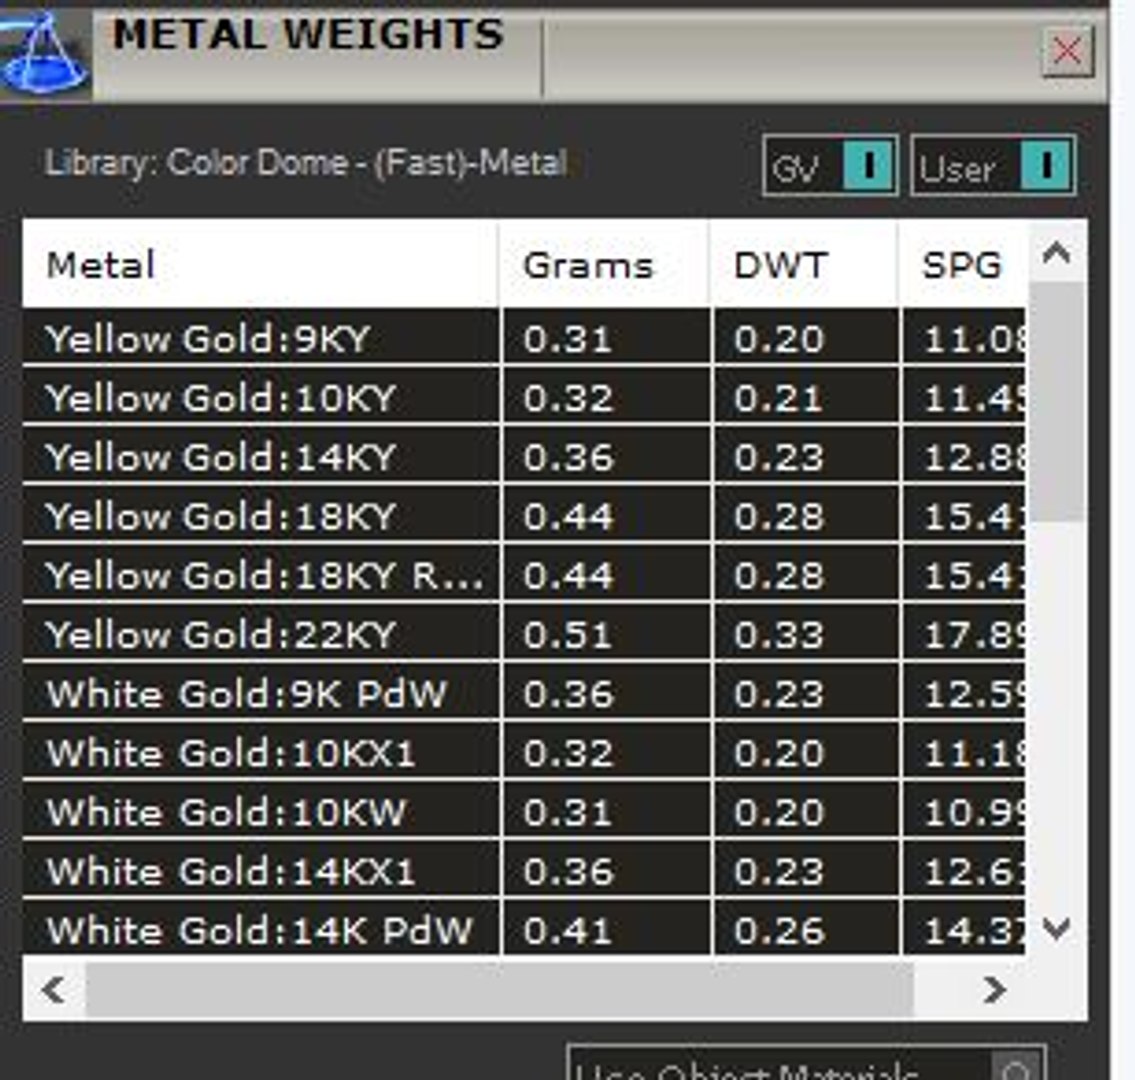The image size is (1135, 1080).
Task: Click the SPG value in the Yellow Gold:14KY row
Action: [974, 457]
